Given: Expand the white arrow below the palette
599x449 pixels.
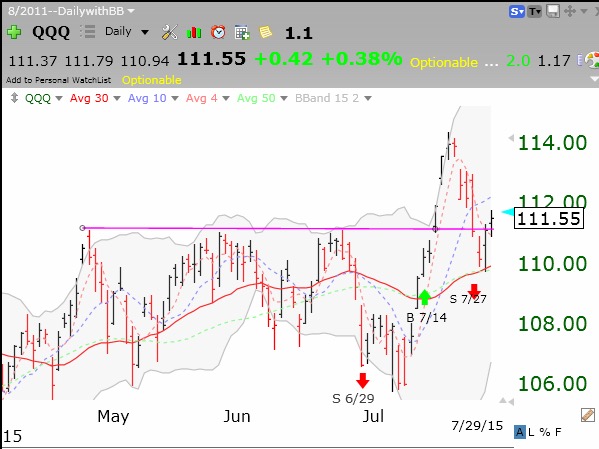Looking at the screenshot, I should coord(594,79).
